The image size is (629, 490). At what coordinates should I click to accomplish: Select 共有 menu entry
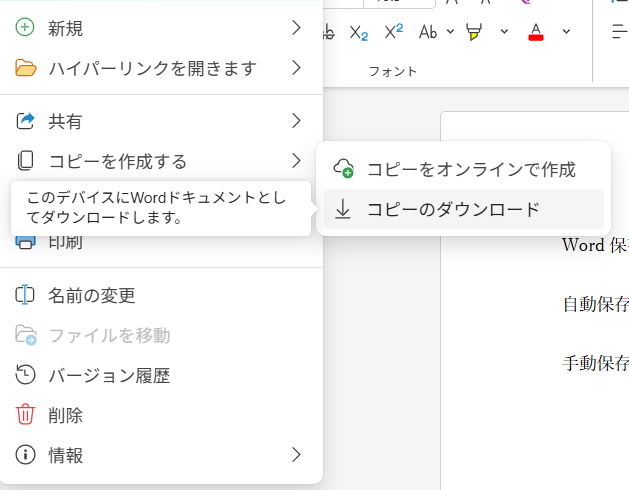(161, 121)
